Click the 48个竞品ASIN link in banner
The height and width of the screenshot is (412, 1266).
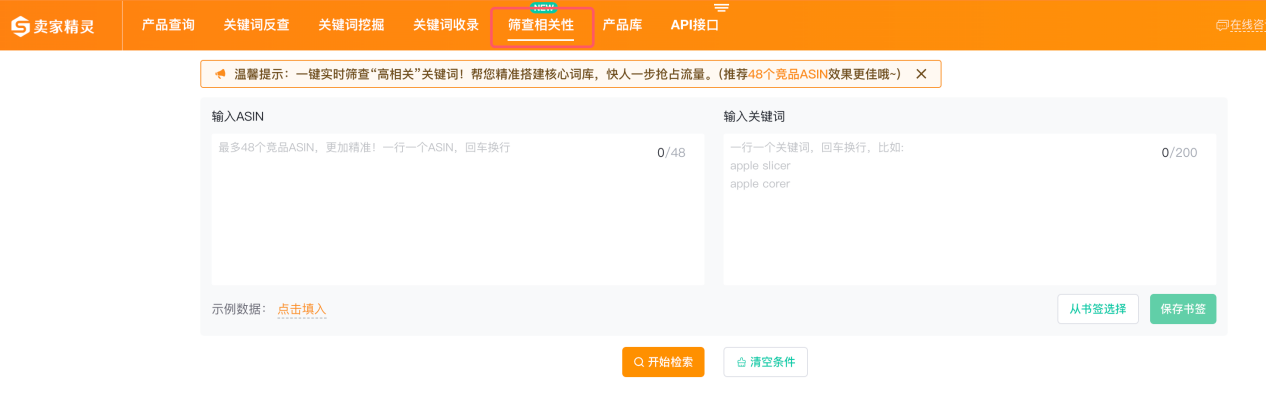[x=788, y=74]
